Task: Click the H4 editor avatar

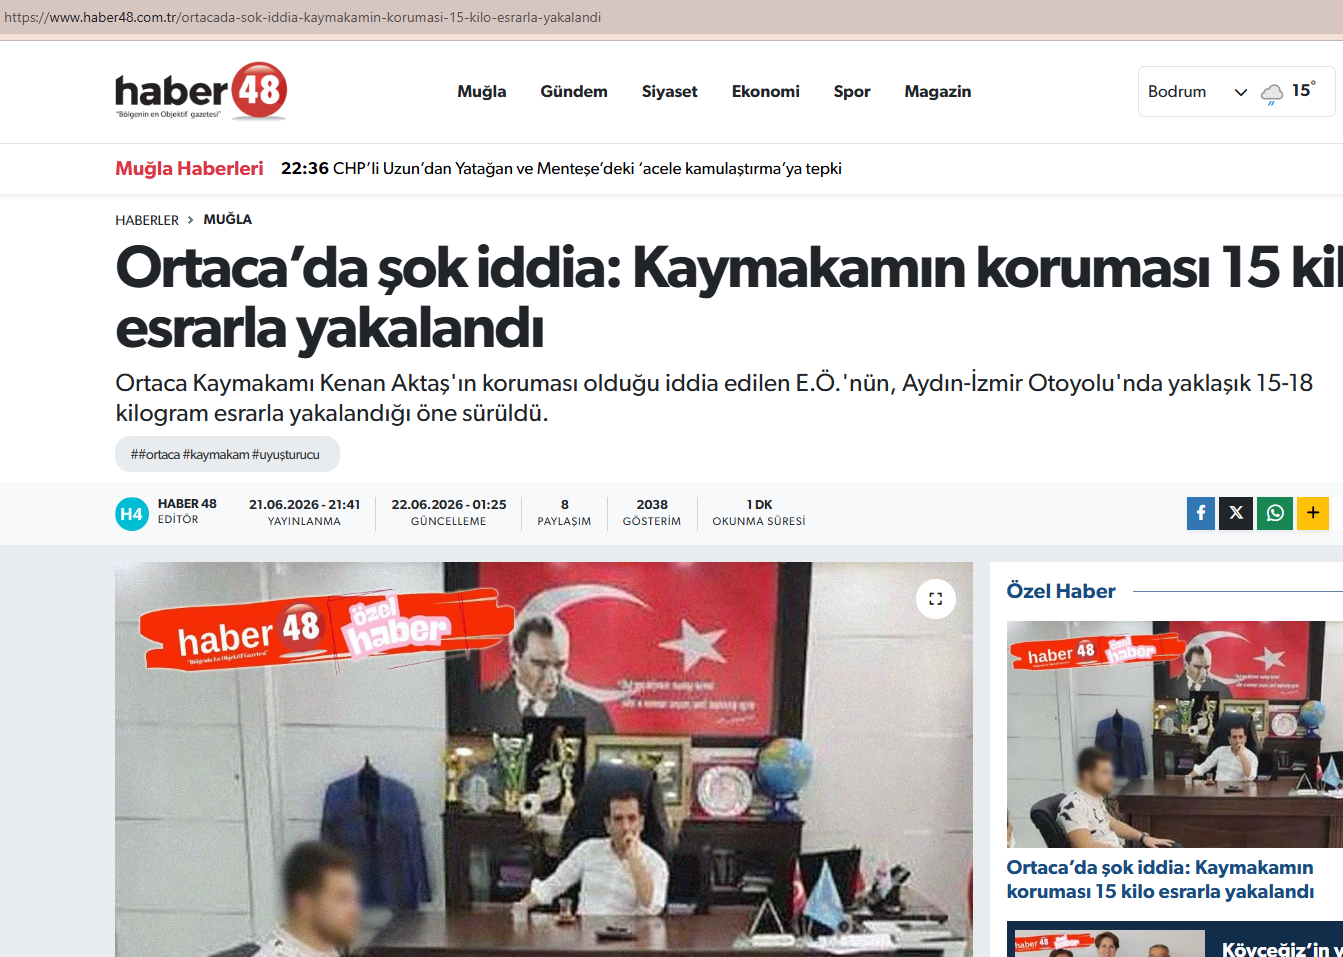Action: 132,514
